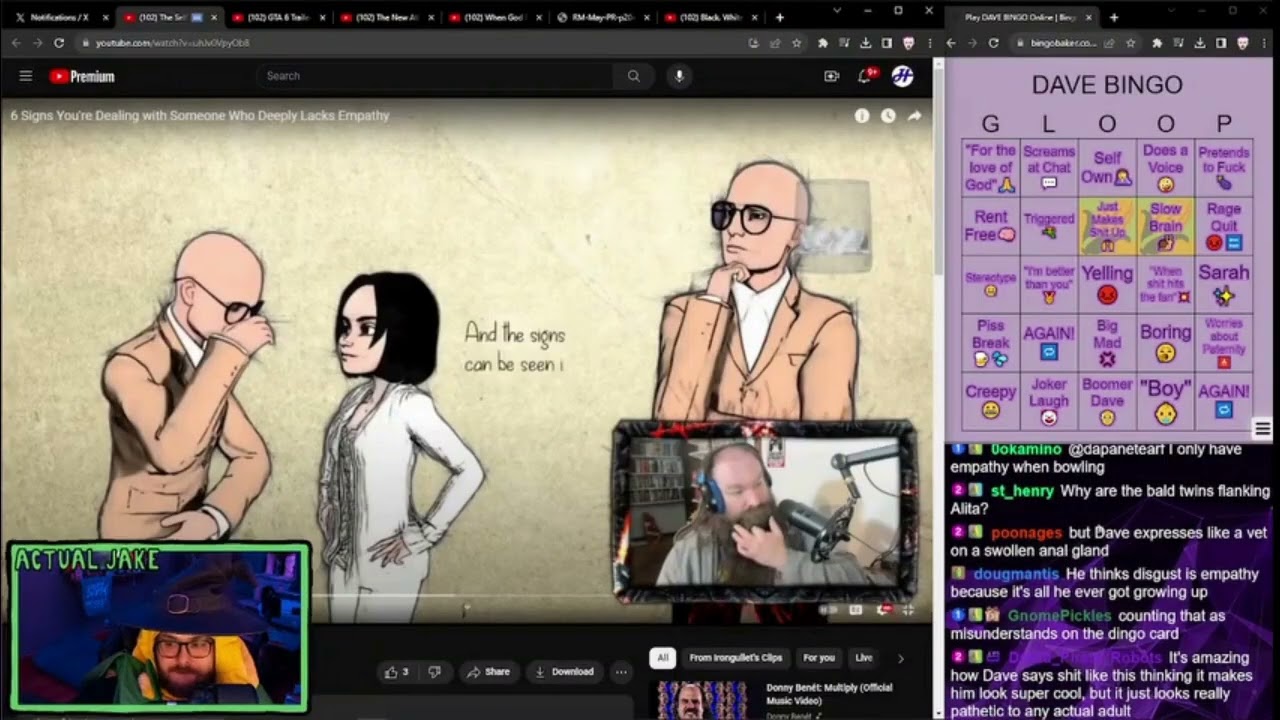Mark the "Joker Laugh" bingo square
The width and height of the screenshot is (1280, 720).
click(1049, 402)
